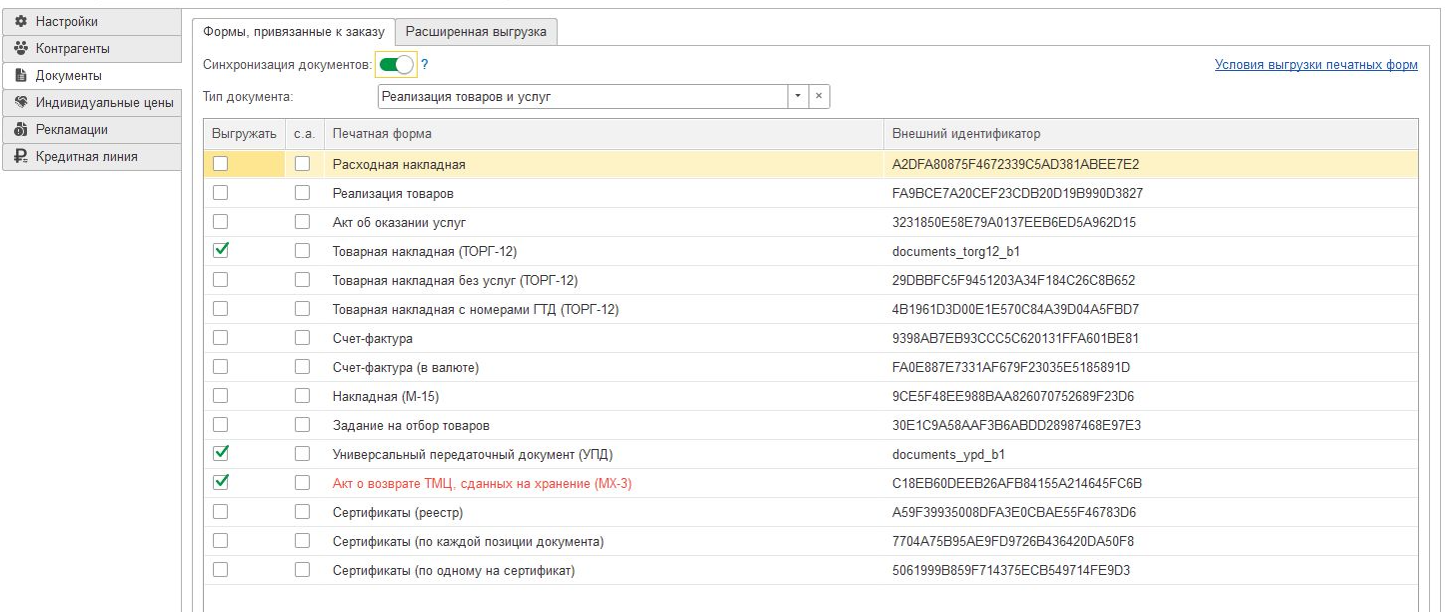Click the Рекламации sidebar icon
The width and height of the screenshot is (1451, 612).
point(20,130)
